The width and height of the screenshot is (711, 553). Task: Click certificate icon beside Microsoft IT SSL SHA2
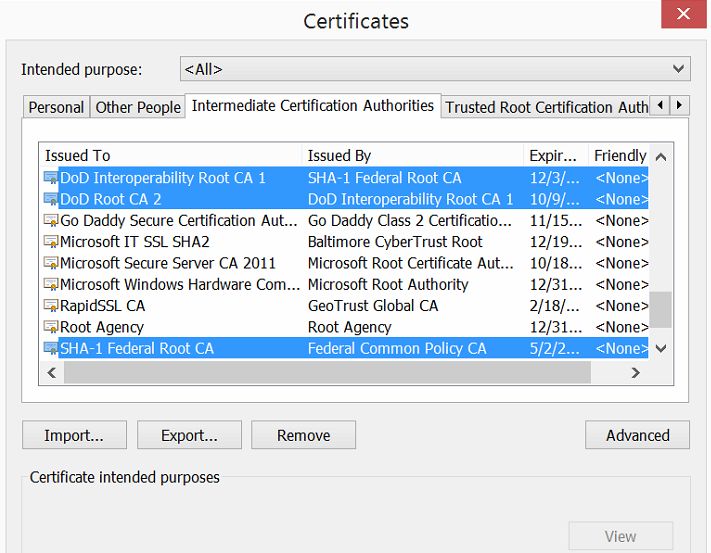pos(51,242)
